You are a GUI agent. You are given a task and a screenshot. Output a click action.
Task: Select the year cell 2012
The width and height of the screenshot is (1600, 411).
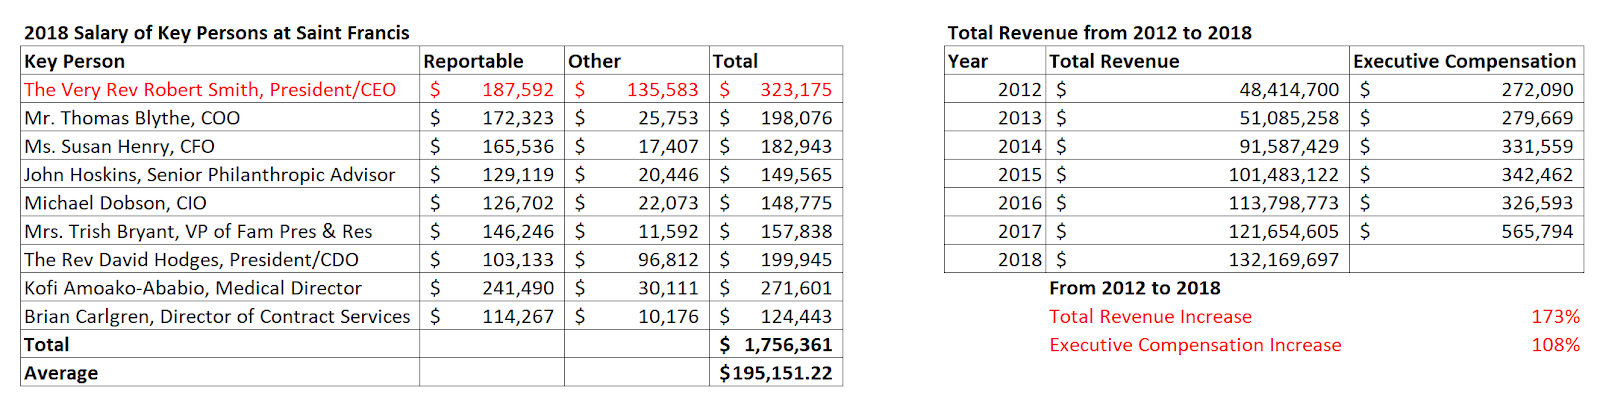995,89
